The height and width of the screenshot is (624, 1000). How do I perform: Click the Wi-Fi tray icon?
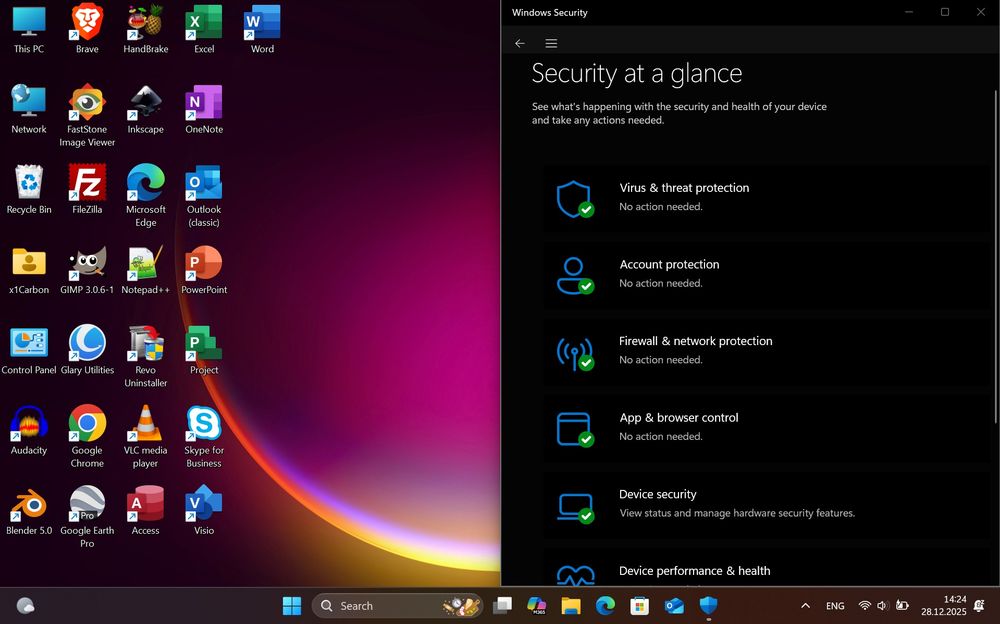[865, 605]
